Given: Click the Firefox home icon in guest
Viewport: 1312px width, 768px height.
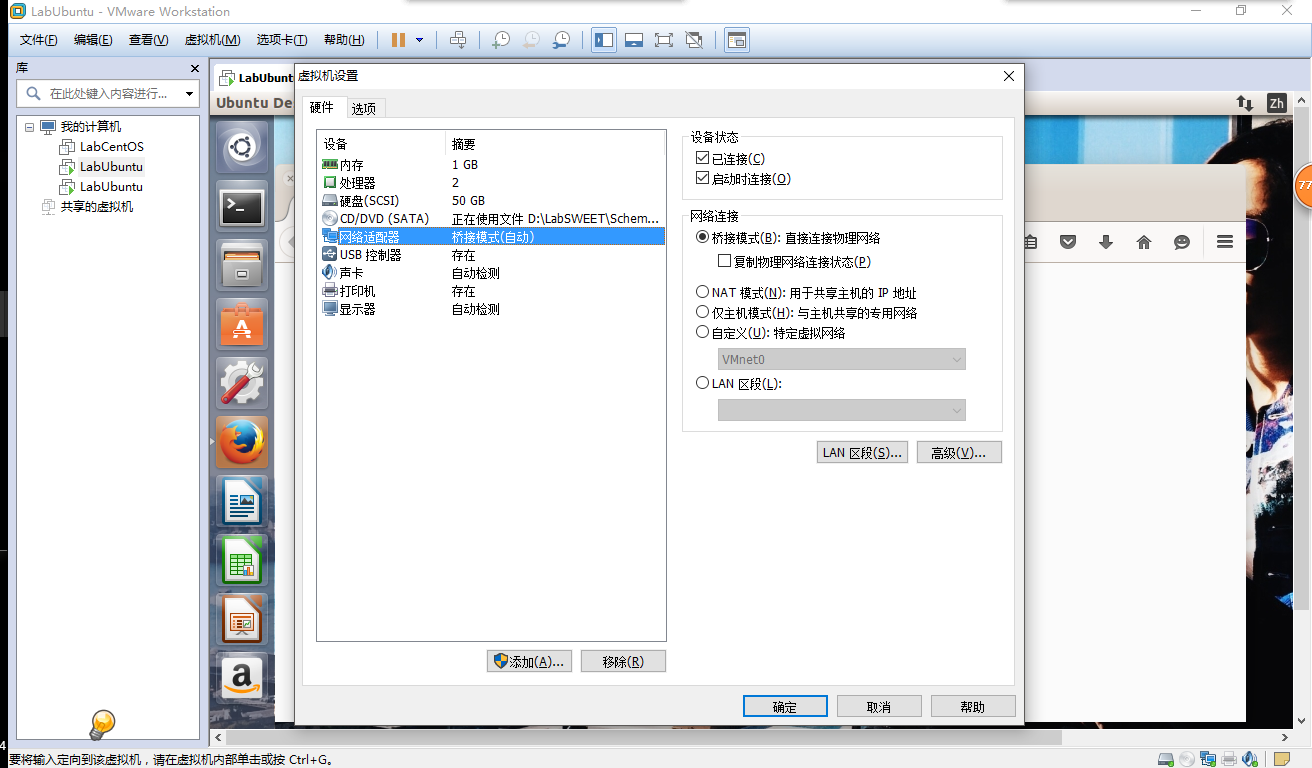Looking at the screenshot, I should click(x=1144, y=242).
